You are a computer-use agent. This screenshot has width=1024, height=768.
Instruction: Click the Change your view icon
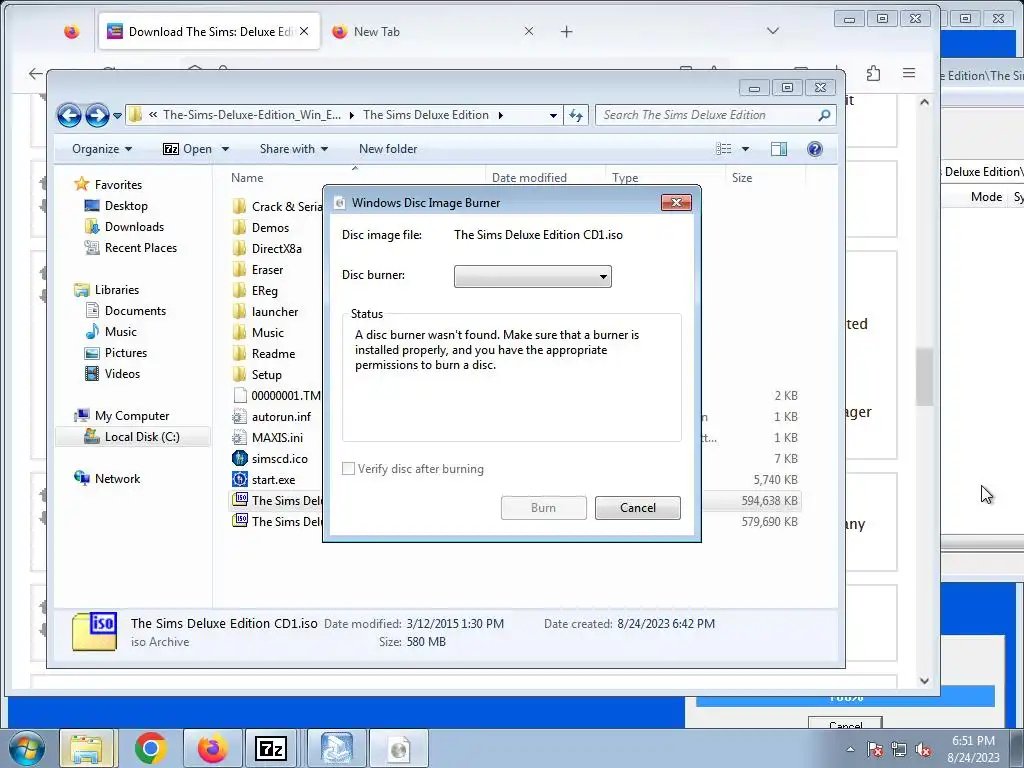724,149
